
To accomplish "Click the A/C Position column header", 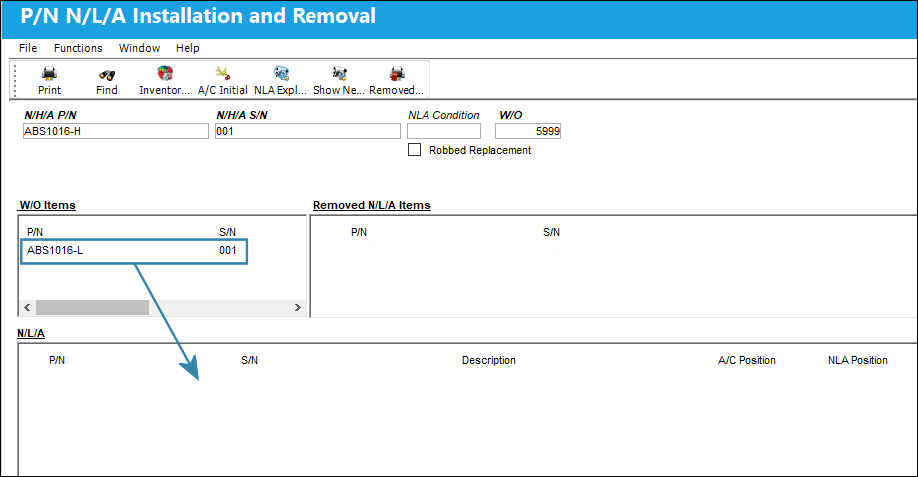I will tap(746, 361).
